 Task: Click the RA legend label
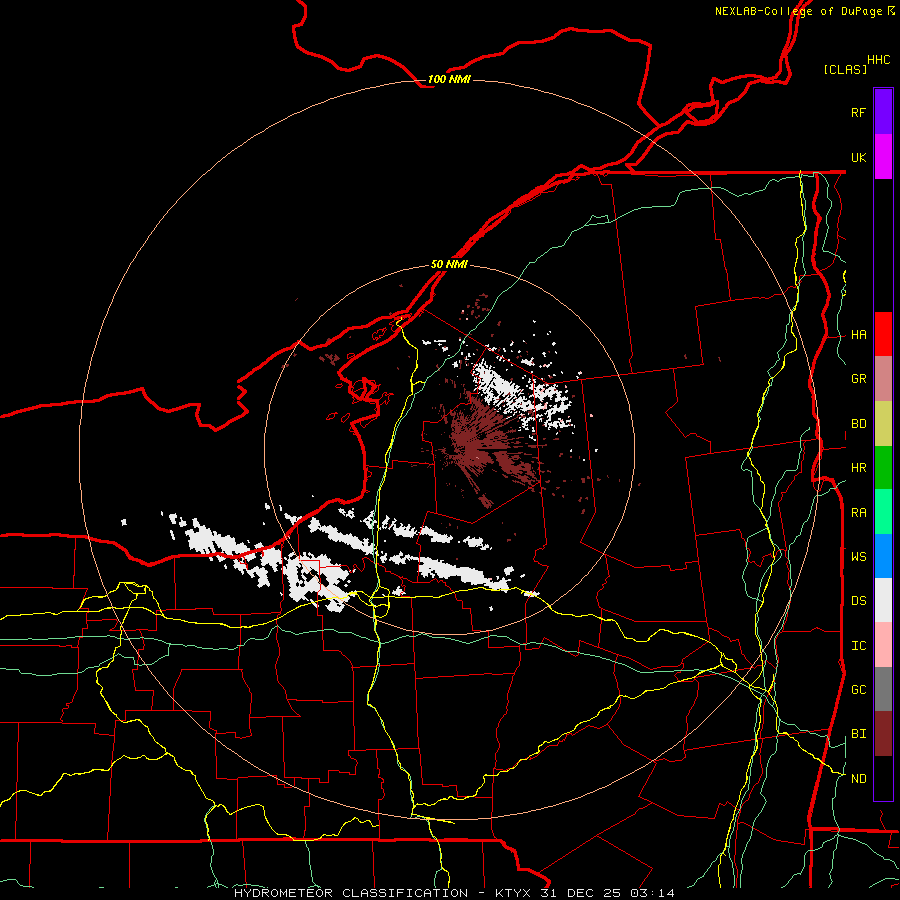pos(859,513)
